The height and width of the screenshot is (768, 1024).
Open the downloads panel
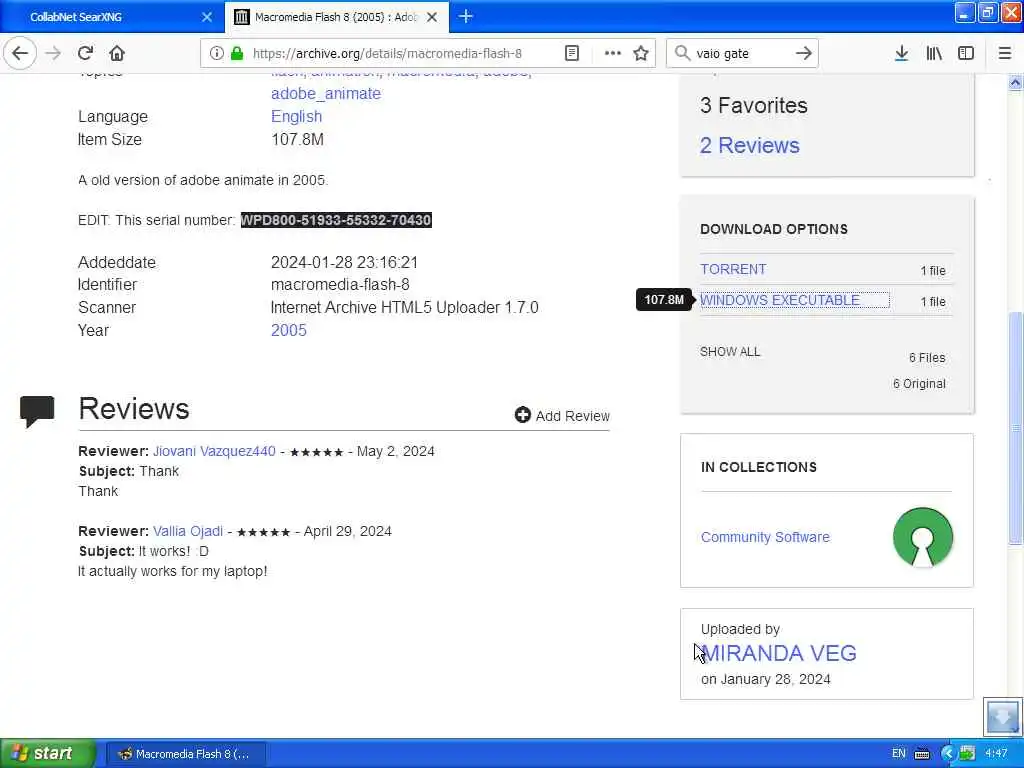click(x=901, y=53)
